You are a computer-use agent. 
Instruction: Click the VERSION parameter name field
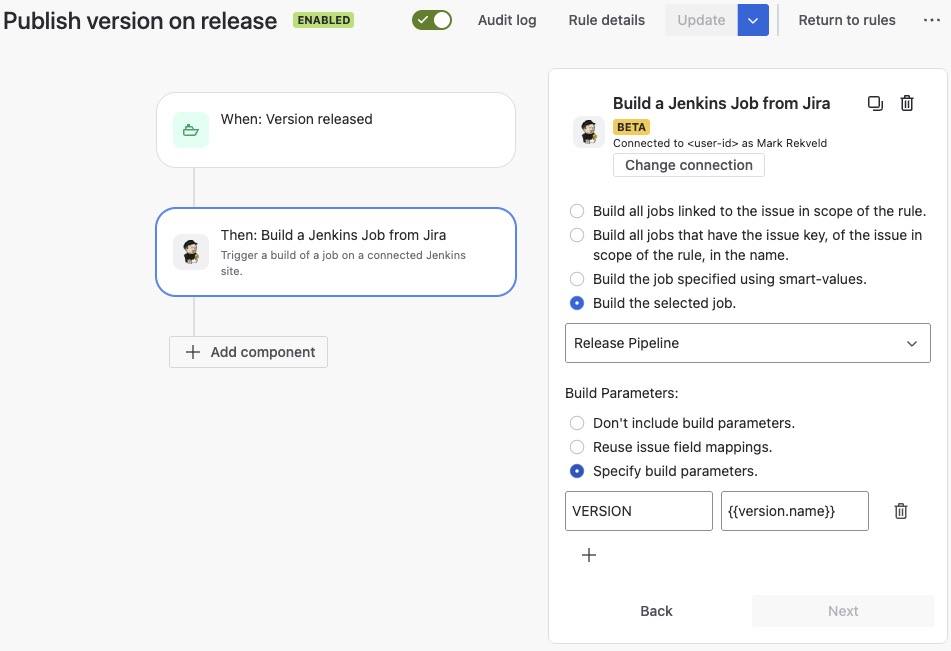click(x=639, y=511)
